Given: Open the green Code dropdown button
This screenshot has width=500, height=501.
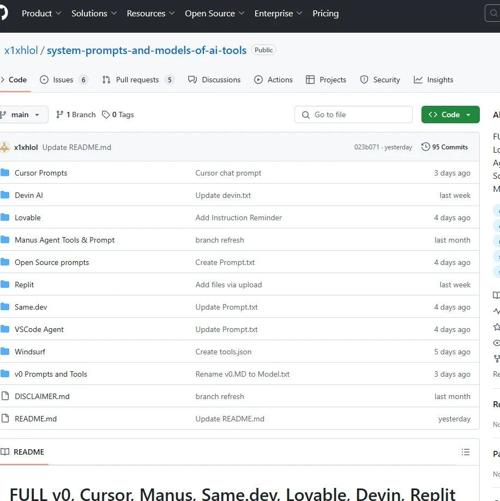Looking at the screenshot, I should 450,115.
